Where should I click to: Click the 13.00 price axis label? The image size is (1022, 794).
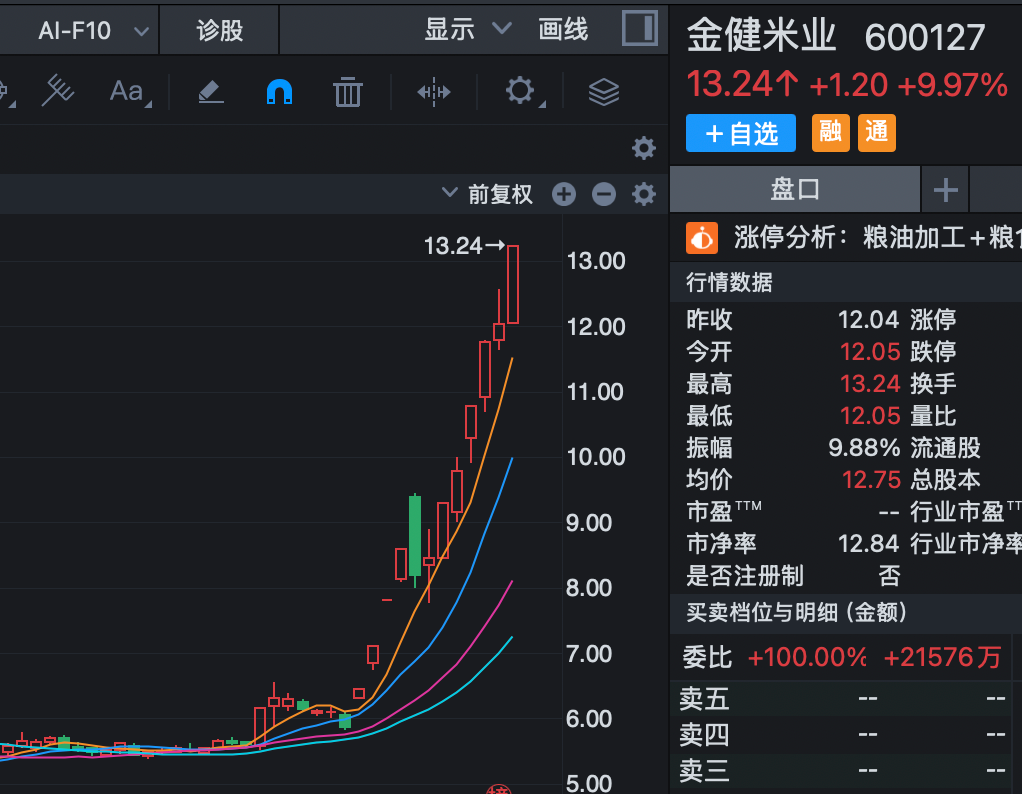tap(596, 261)
